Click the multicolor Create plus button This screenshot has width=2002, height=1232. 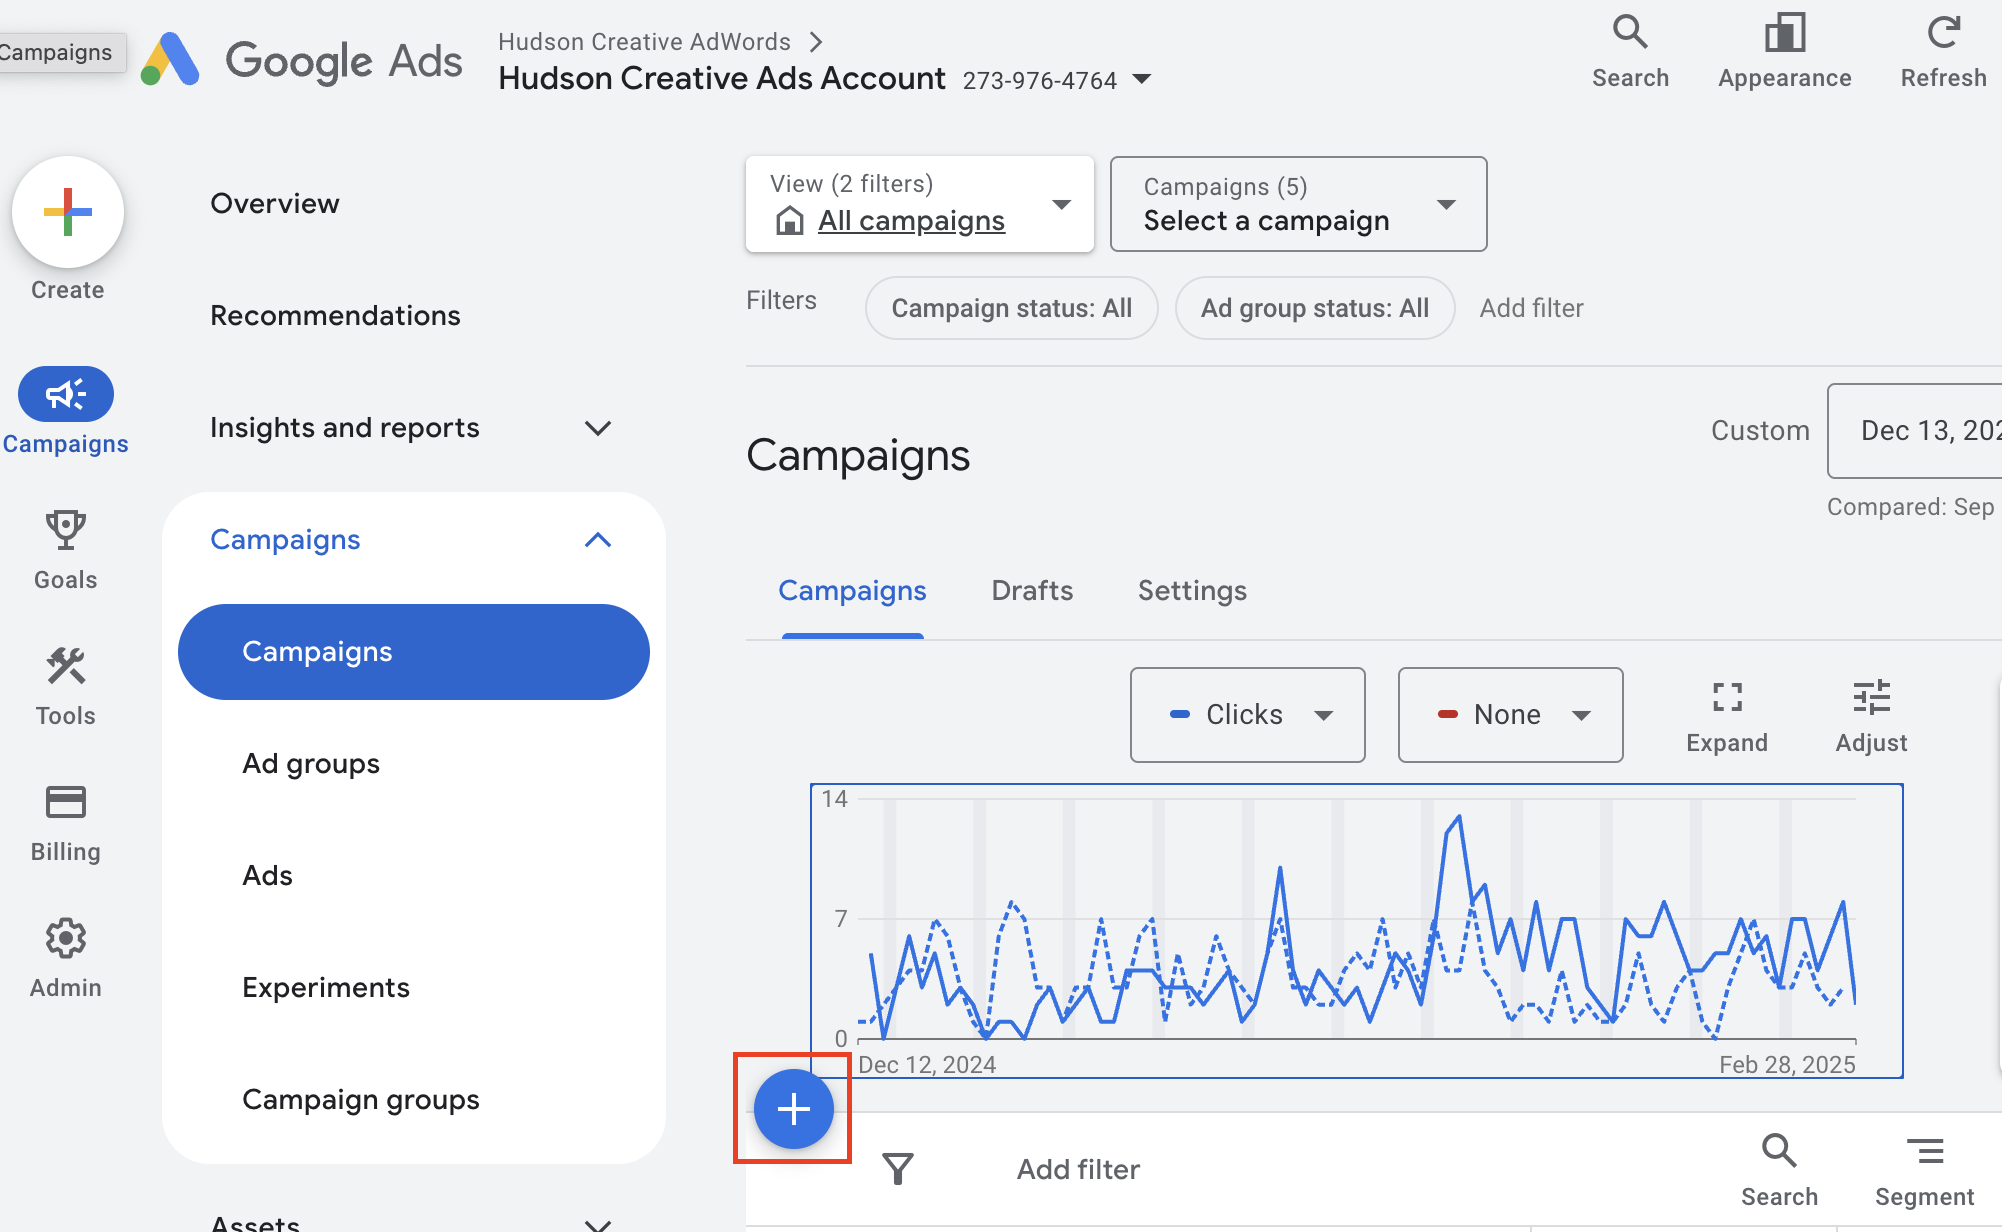68,212
